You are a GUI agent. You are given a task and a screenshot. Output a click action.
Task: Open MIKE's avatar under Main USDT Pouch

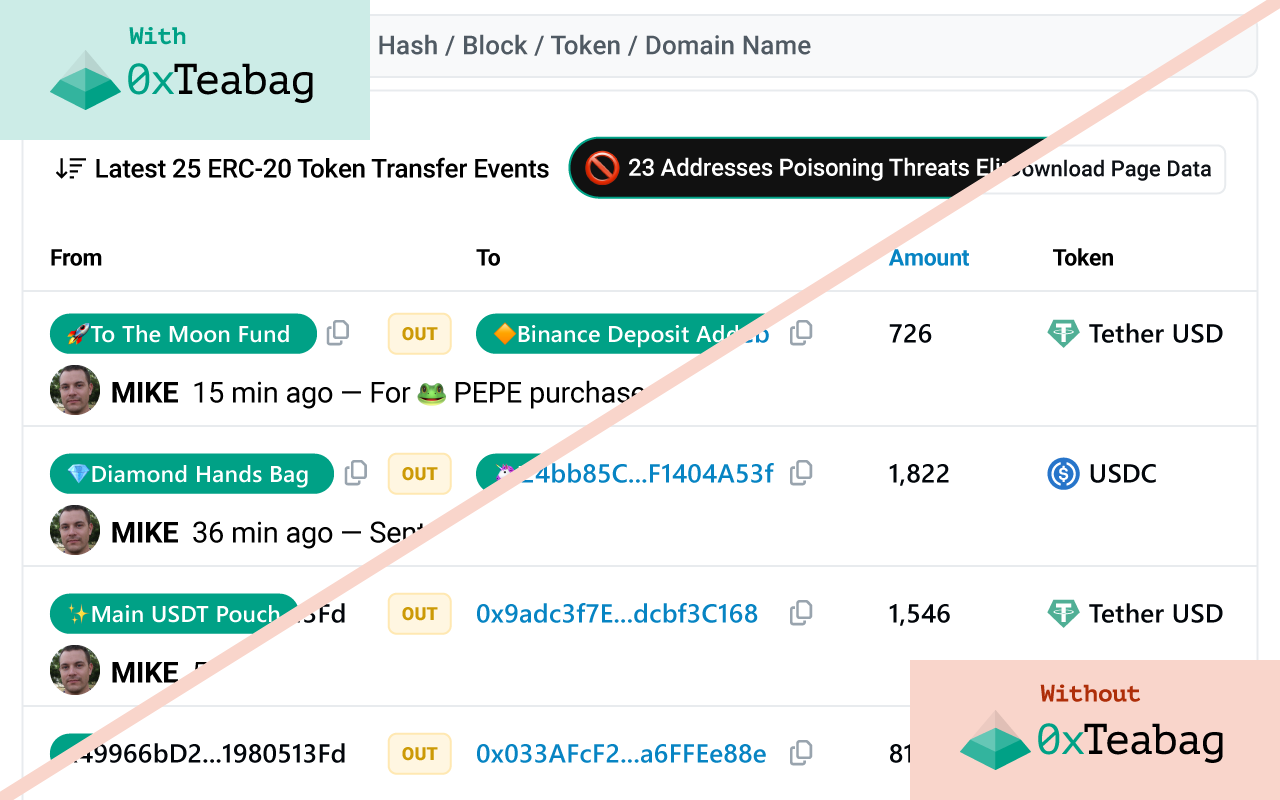point(75,670)
